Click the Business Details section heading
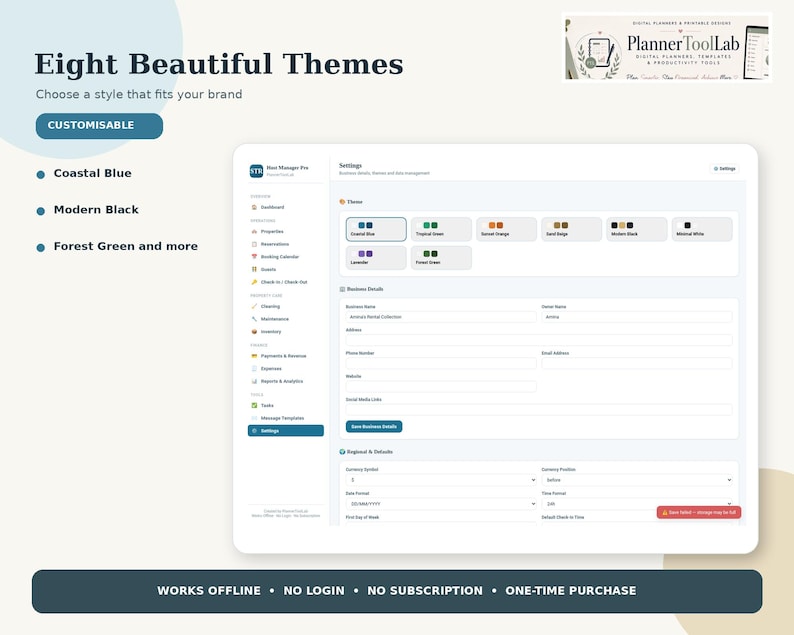The image size is (794, 635). click(361, 289)
